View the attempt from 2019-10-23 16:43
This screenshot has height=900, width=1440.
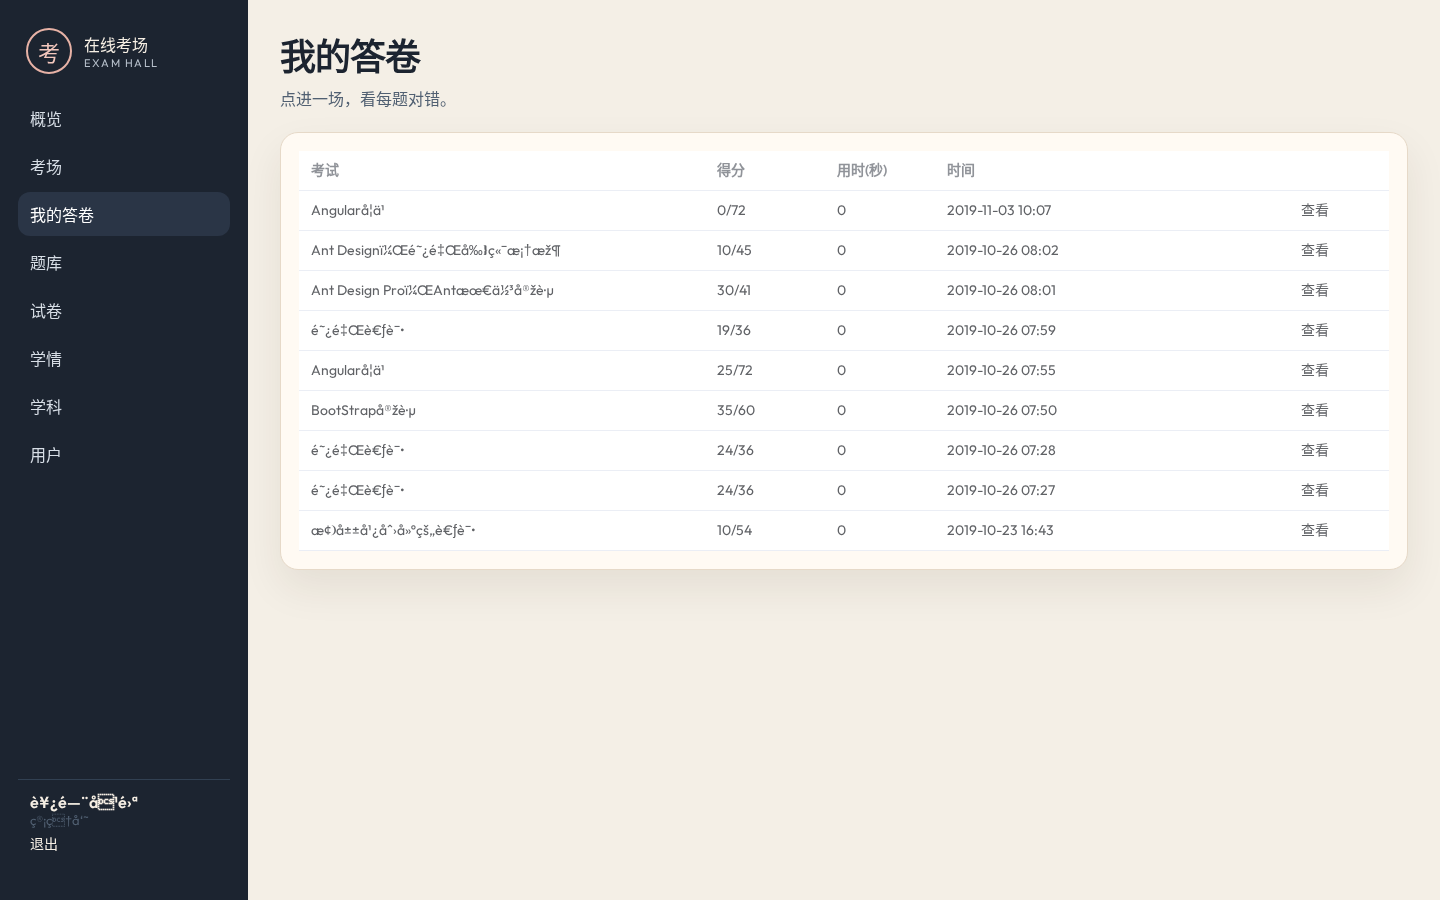point(1314,530)
